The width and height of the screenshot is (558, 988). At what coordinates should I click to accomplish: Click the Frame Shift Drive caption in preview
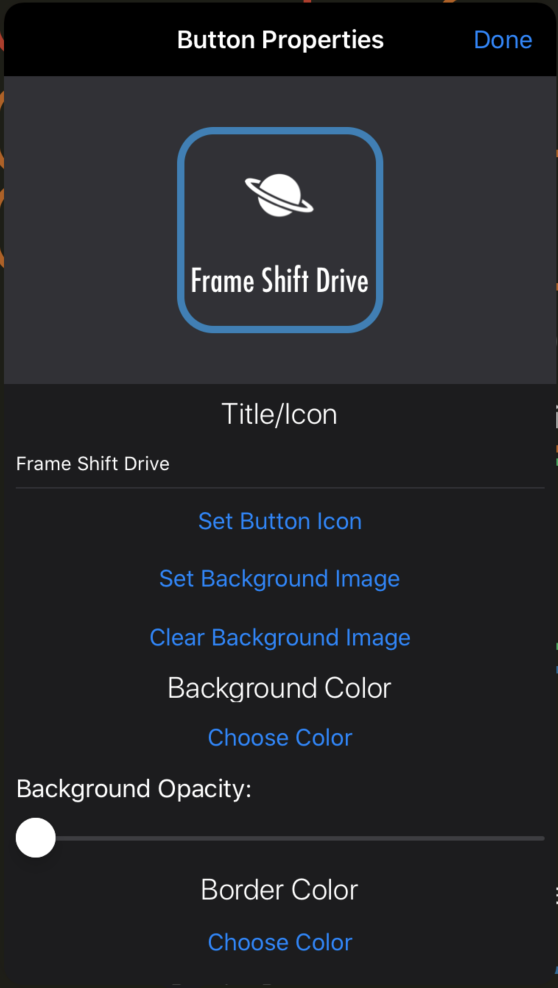(x=280, y=281)
